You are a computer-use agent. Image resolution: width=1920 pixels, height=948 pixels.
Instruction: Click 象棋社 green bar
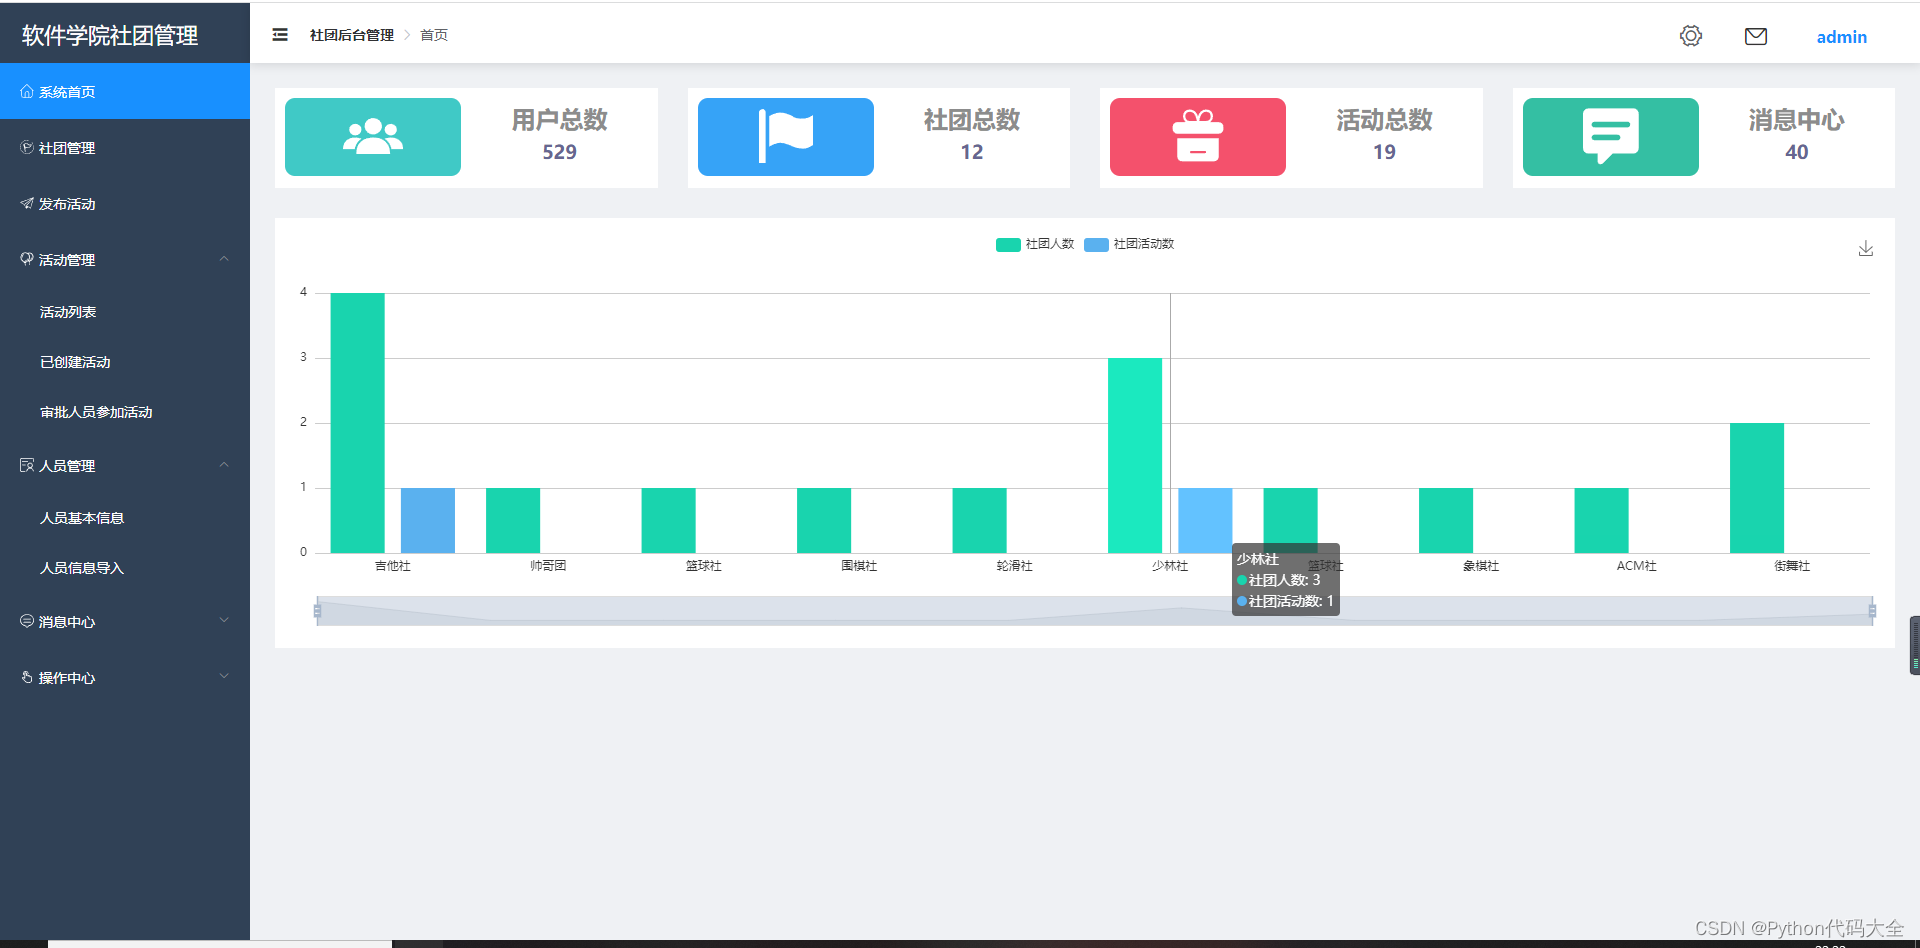1446,520
